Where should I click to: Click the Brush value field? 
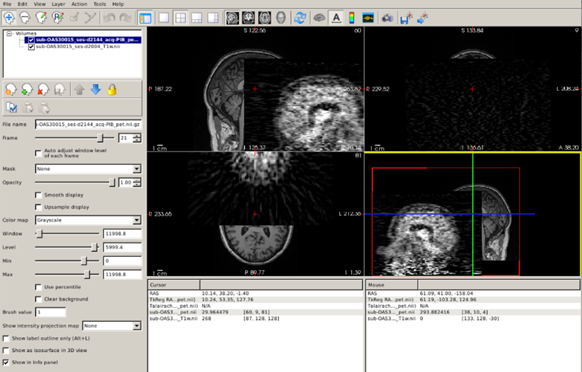50,312
